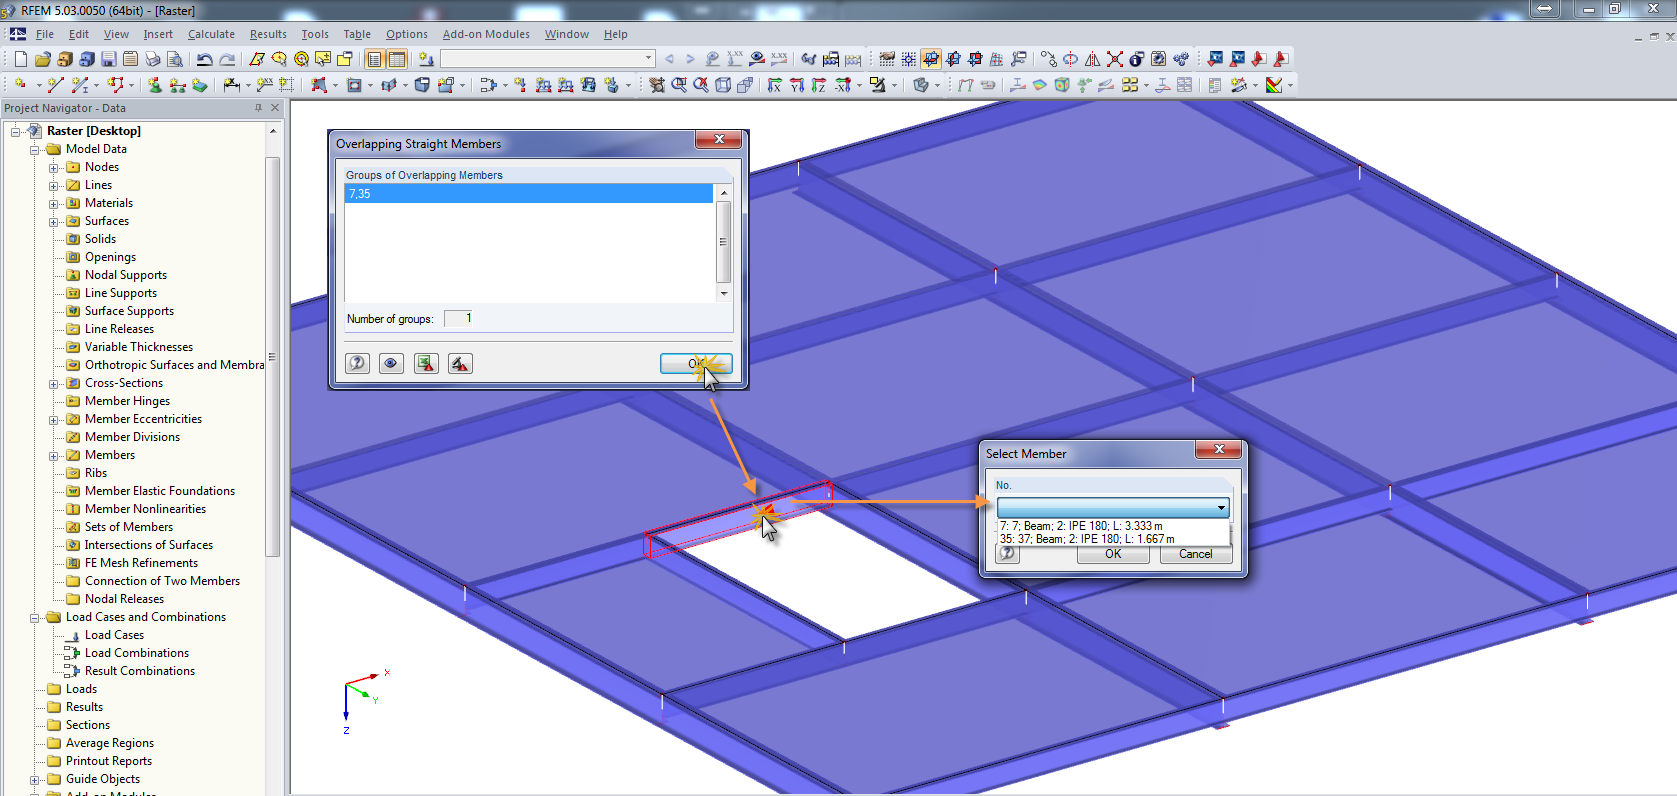
Task: Select the New Solid tool
Action: click(x=422, y=85)
